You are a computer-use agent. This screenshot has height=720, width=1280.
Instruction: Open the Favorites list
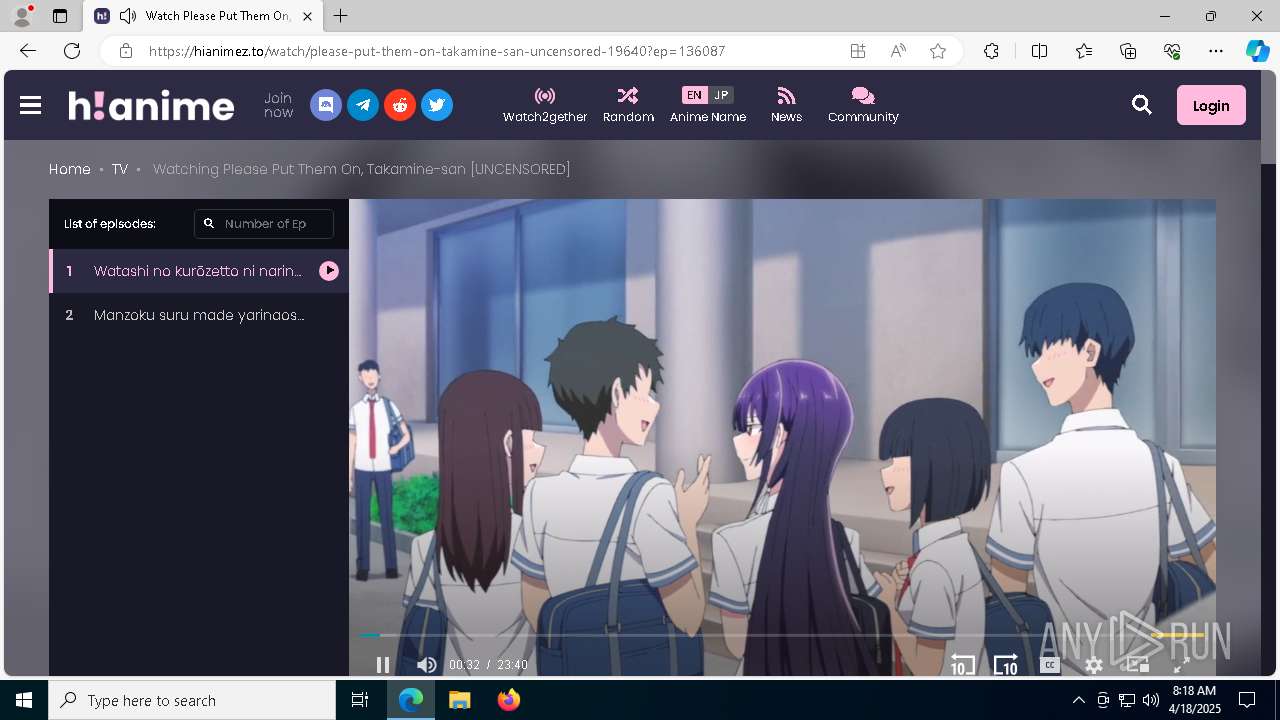[x=1084, y=51]
